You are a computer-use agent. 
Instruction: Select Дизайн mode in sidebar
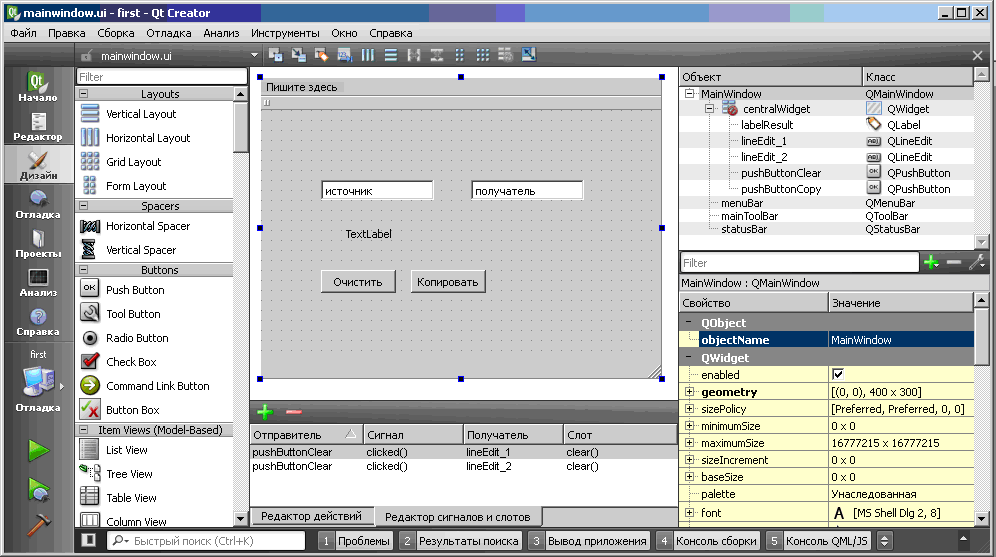click(38, 165)
